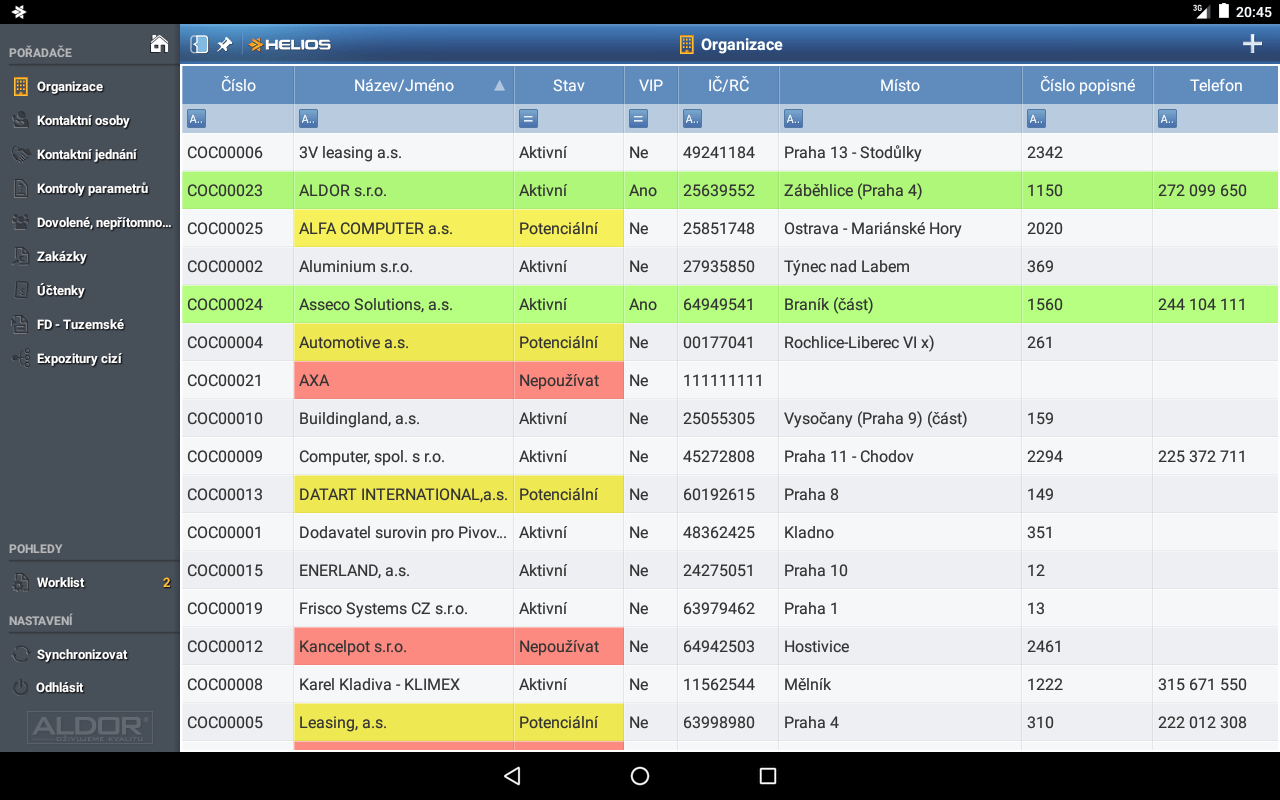Image resolution: width=1280 pixels, height=800 pixels.
Task: Sort by IČ/RČ column header
Action: (x=728, y=86)
